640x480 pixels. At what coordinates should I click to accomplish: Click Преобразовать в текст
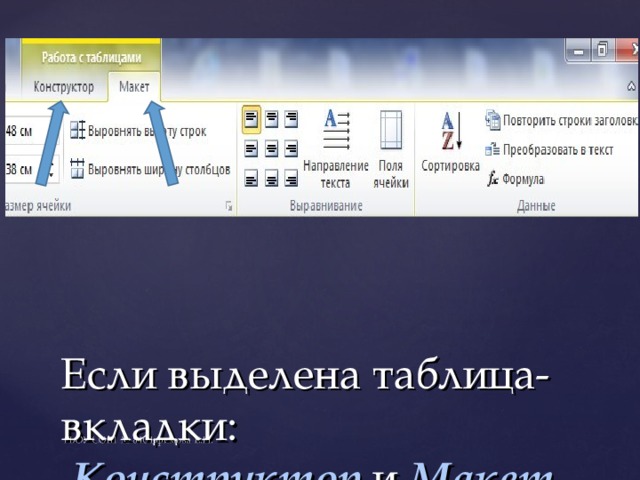coord(549,150)
